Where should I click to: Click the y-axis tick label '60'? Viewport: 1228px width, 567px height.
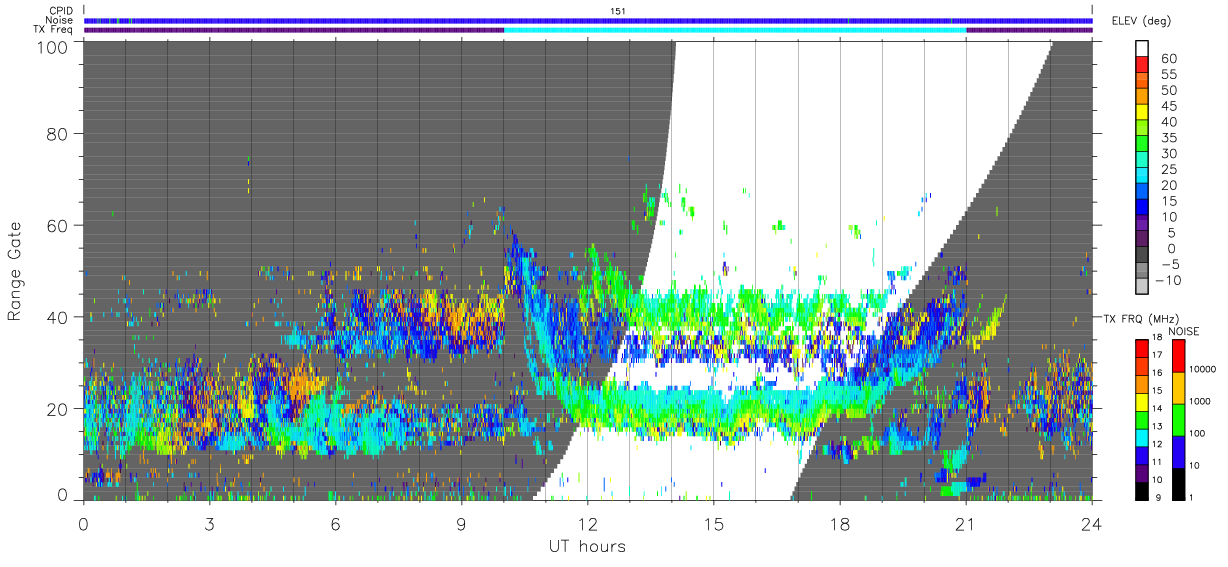[58, 226]
